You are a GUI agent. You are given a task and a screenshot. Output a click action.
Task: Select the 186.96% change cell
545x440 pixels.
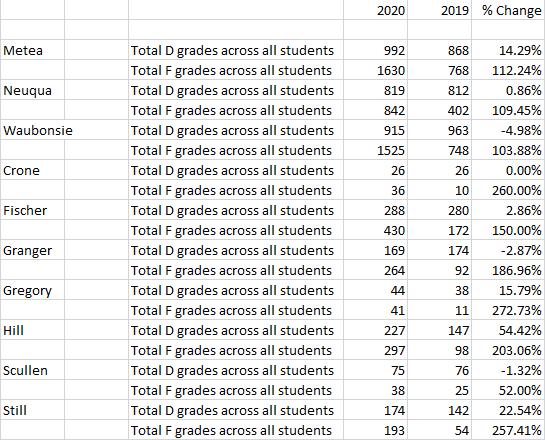(x=509, y=270)
